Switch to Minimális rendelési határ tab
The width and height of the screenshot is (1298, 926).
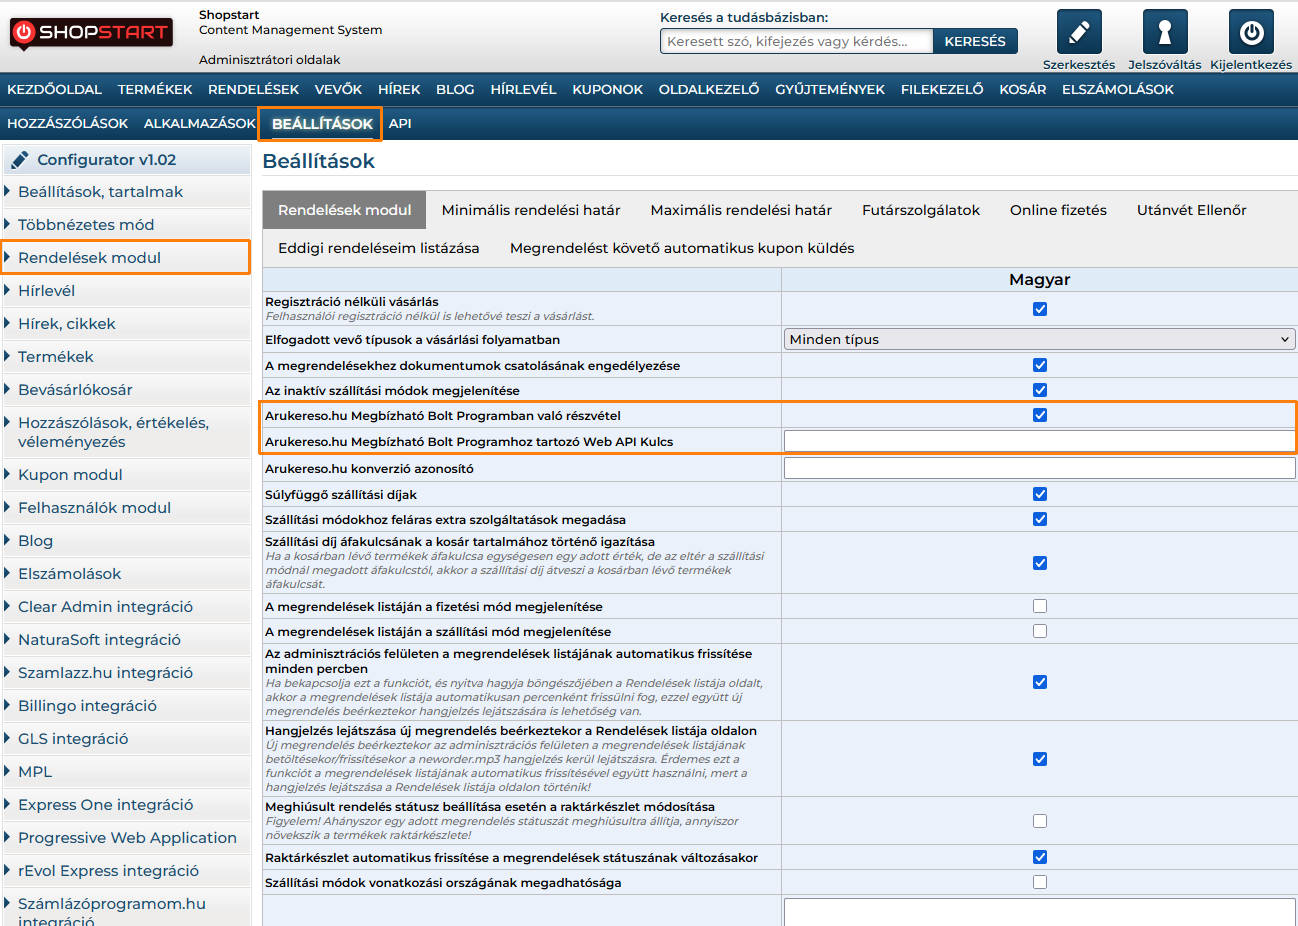pos(531,210)
